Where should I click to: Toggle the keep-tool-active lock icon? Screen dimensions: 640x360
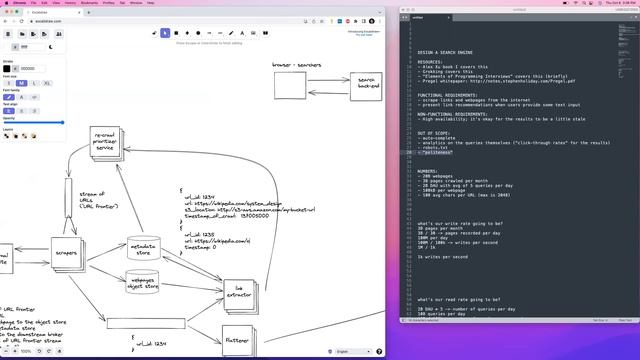[154, 33]
